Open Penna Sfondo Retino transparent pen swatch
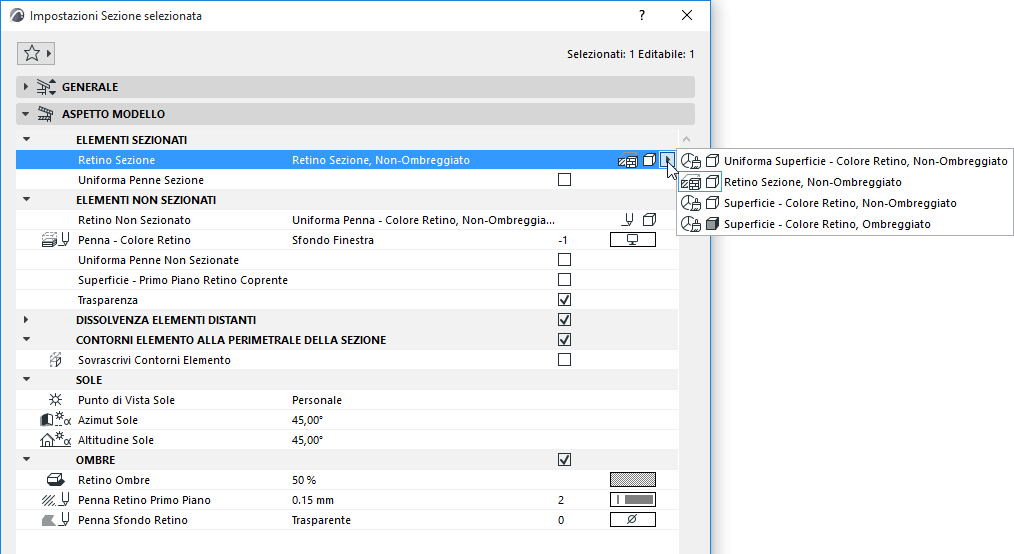 pyautogui.click(x=632, y=520)
